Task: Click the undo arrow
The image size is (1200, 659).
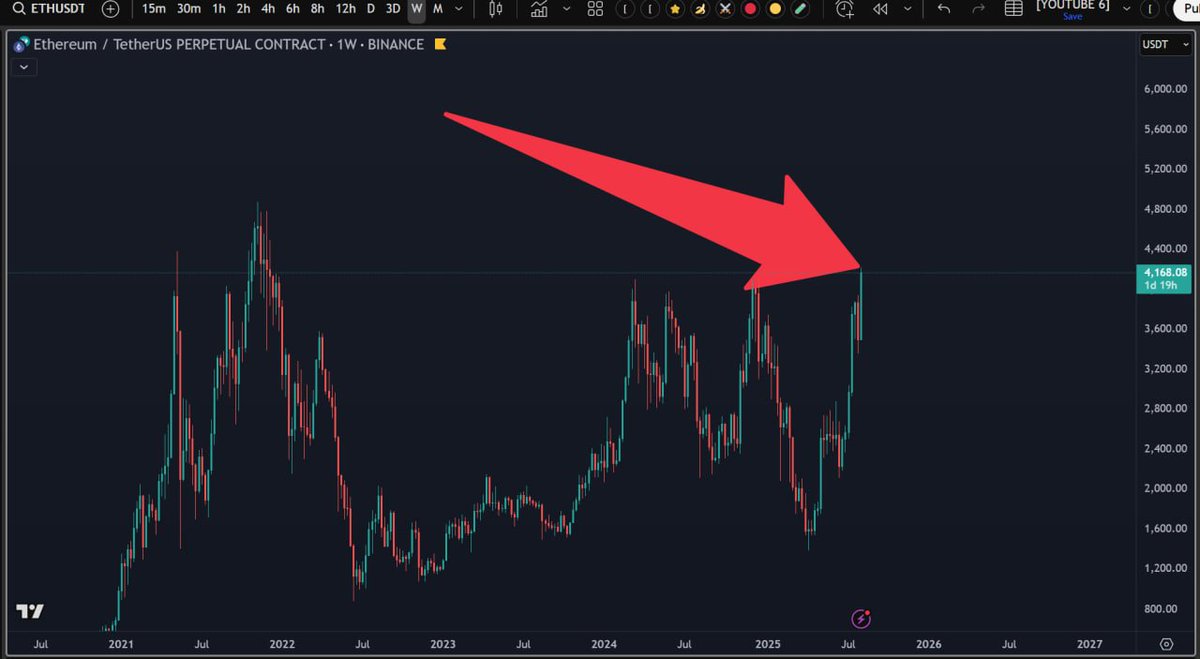Action: pyautogui.click(x=942, y=10)
